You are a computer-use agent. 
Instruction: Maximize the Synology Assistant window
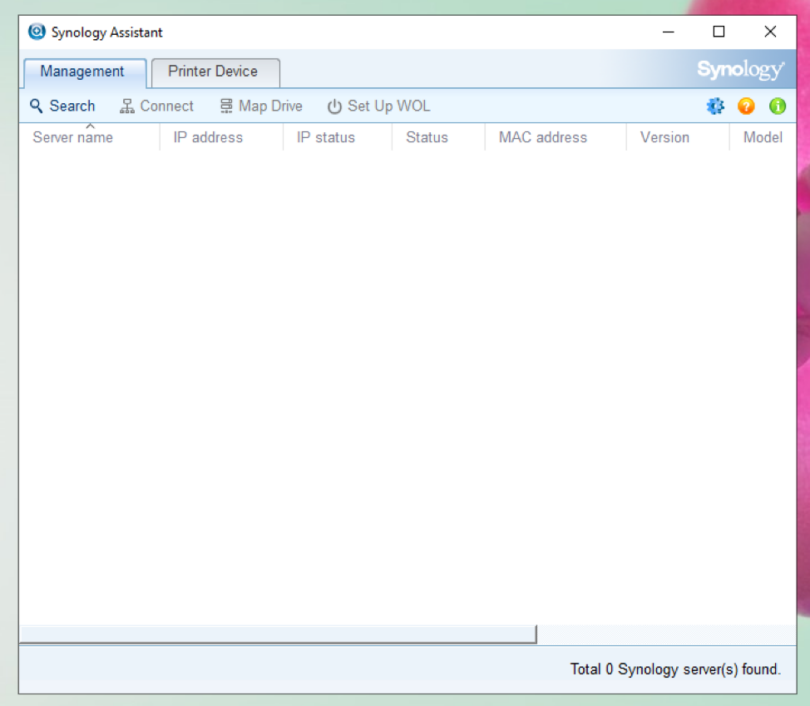coord(719,32)
